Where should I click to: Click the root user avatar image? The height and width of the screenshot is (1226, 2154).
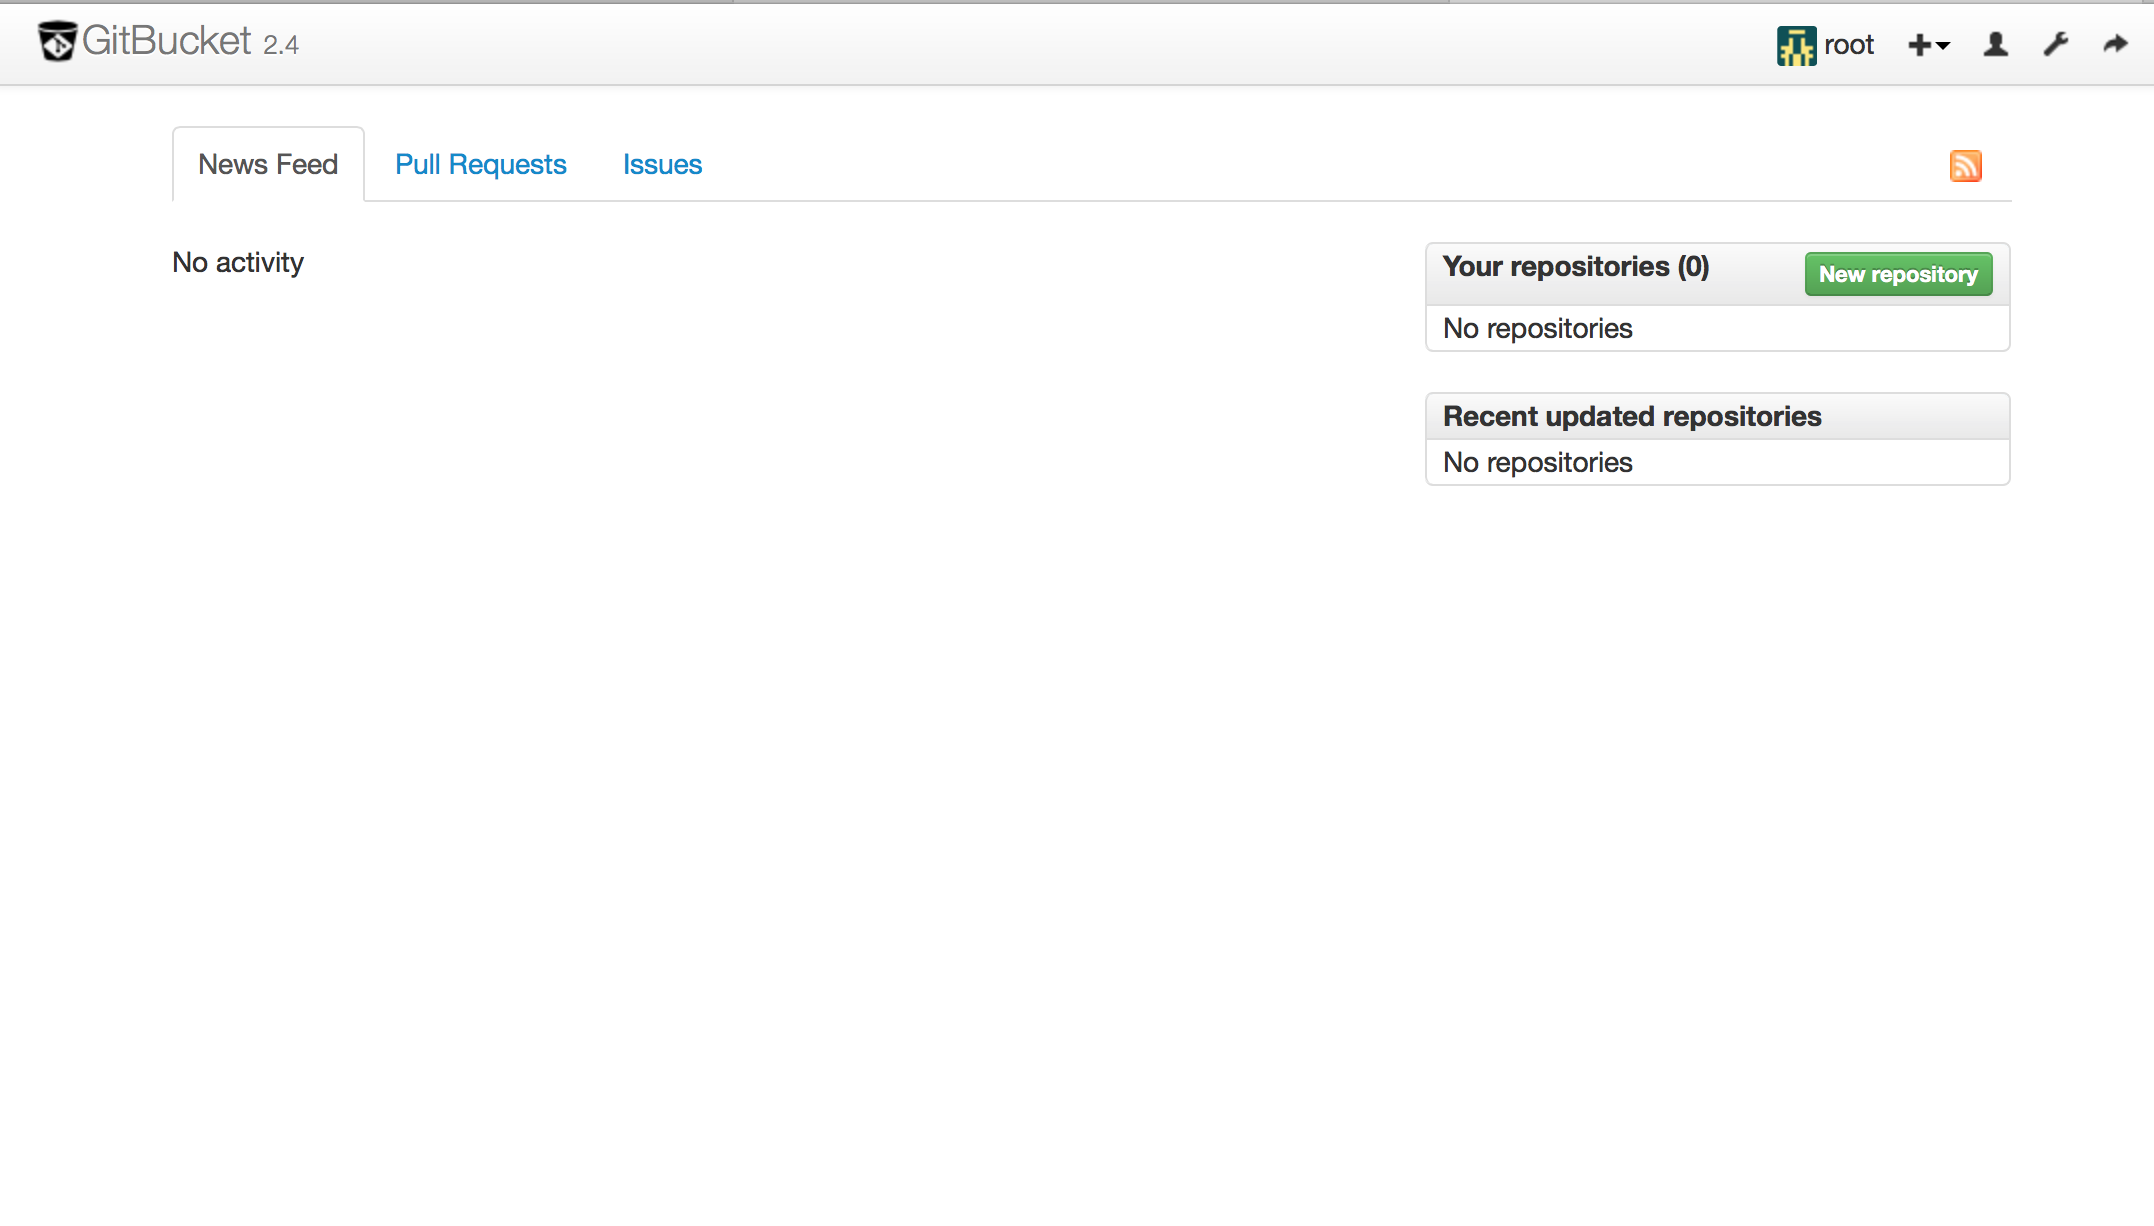[x=1796, y=45]
